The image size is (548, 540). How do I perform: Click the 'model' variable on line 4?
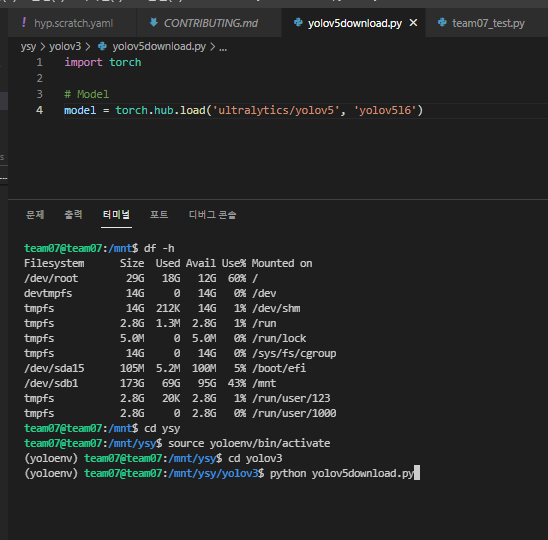pos(80,110)
